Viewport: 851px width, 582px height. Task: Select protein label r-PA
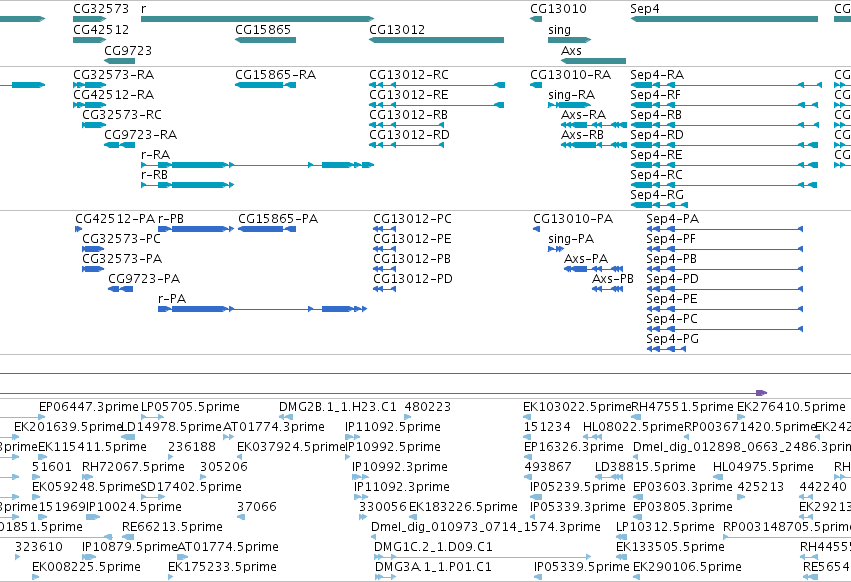(172, 299)
